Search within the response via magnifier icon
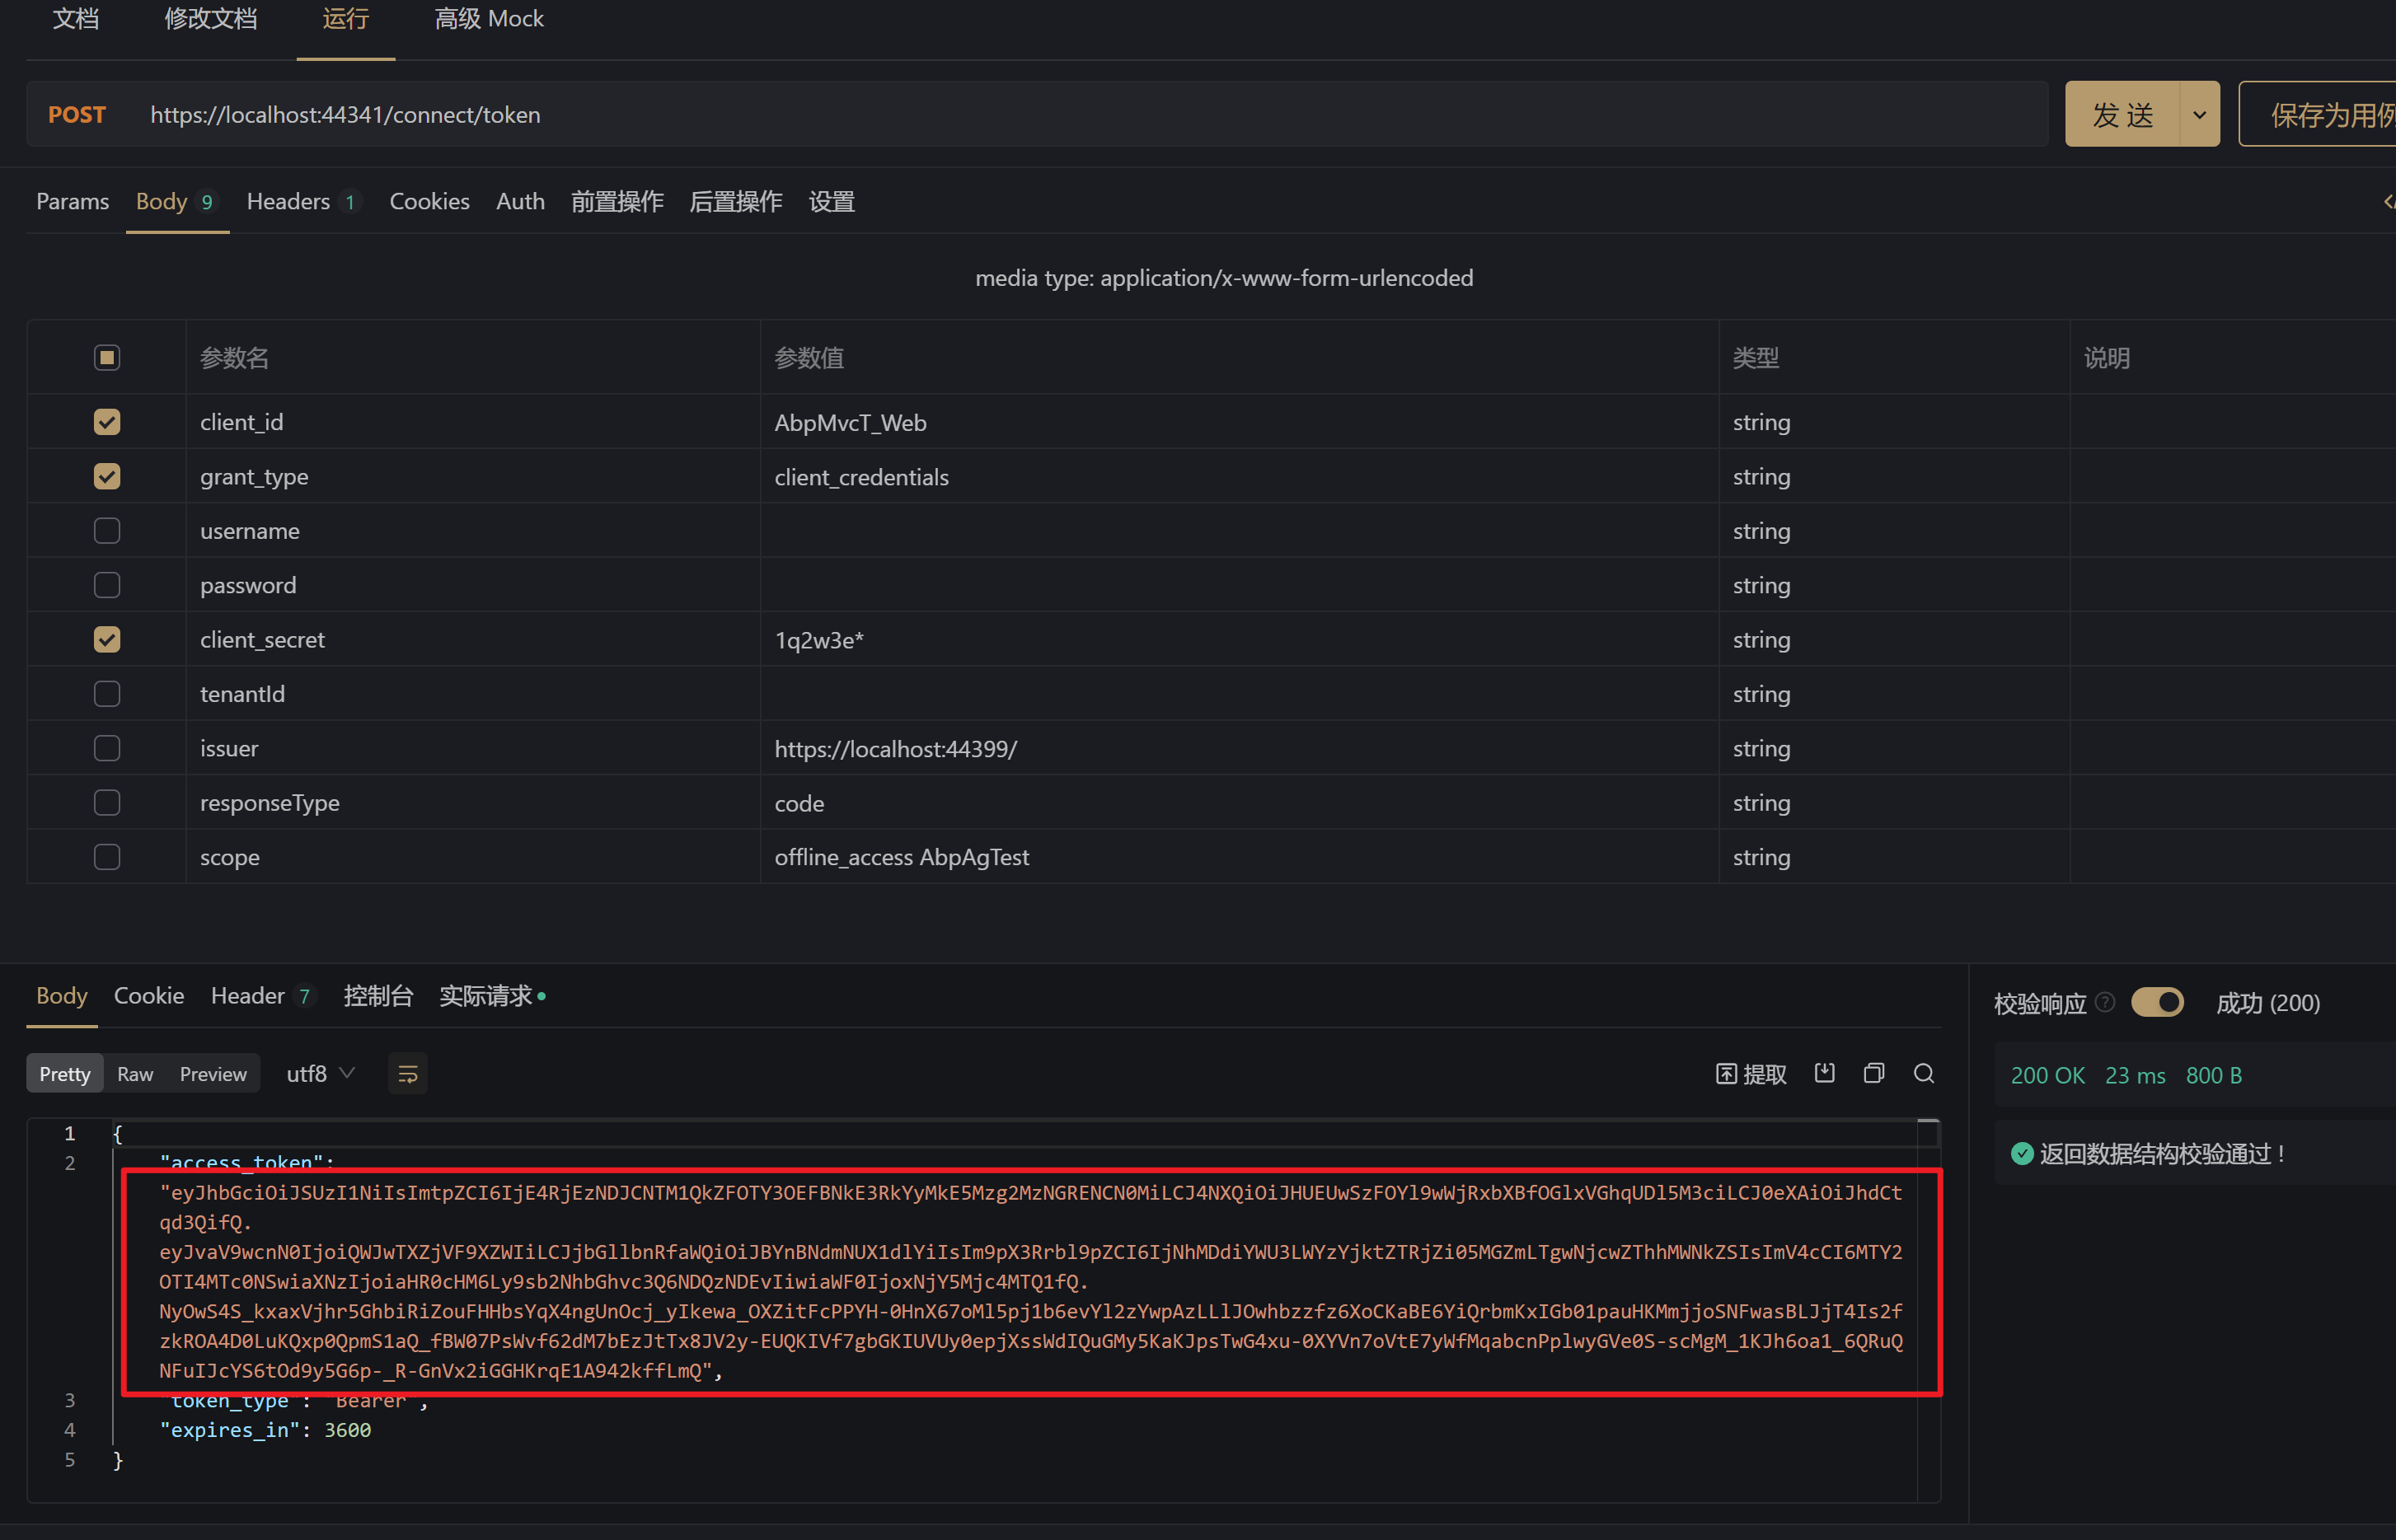 [1924, 1072]
